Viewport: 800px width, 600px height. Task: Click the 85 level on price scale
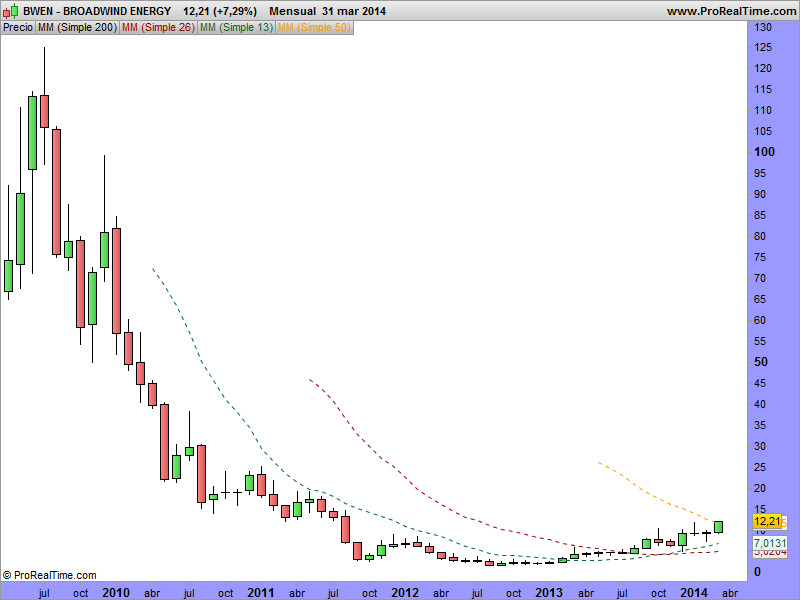pos(760,215)
